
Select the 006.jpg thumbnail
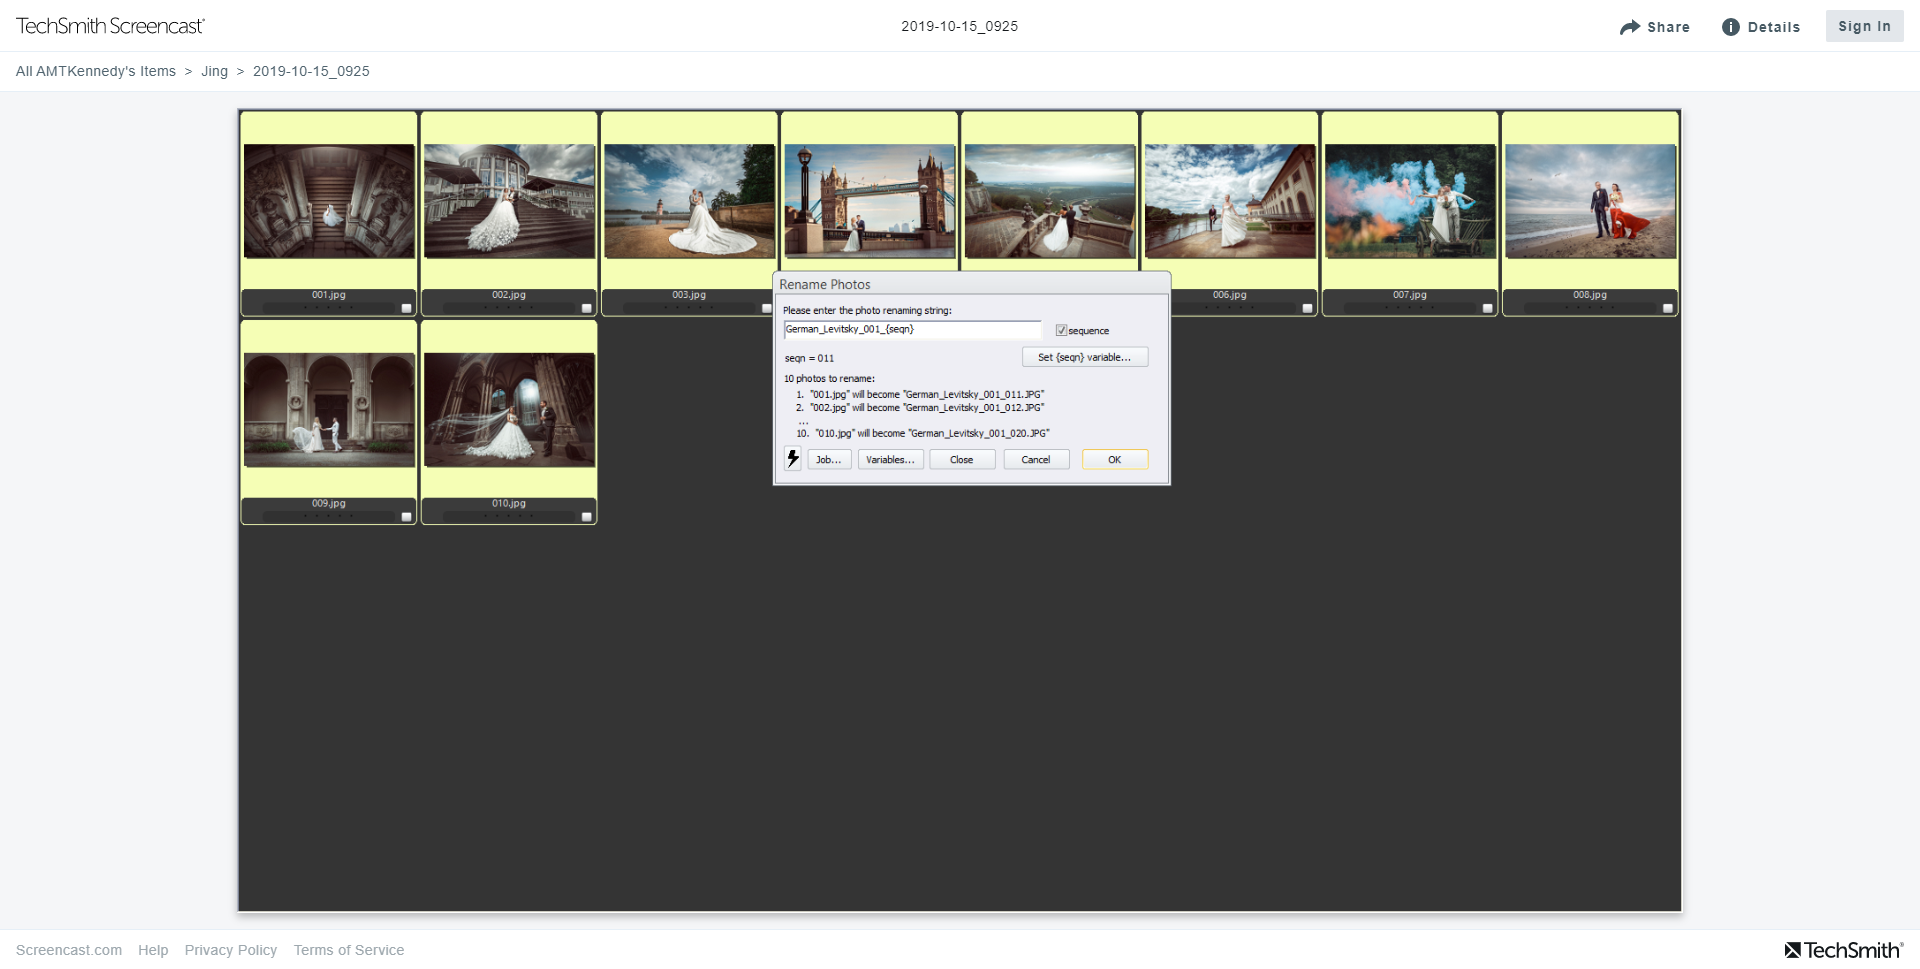[x=1230, y=201]
